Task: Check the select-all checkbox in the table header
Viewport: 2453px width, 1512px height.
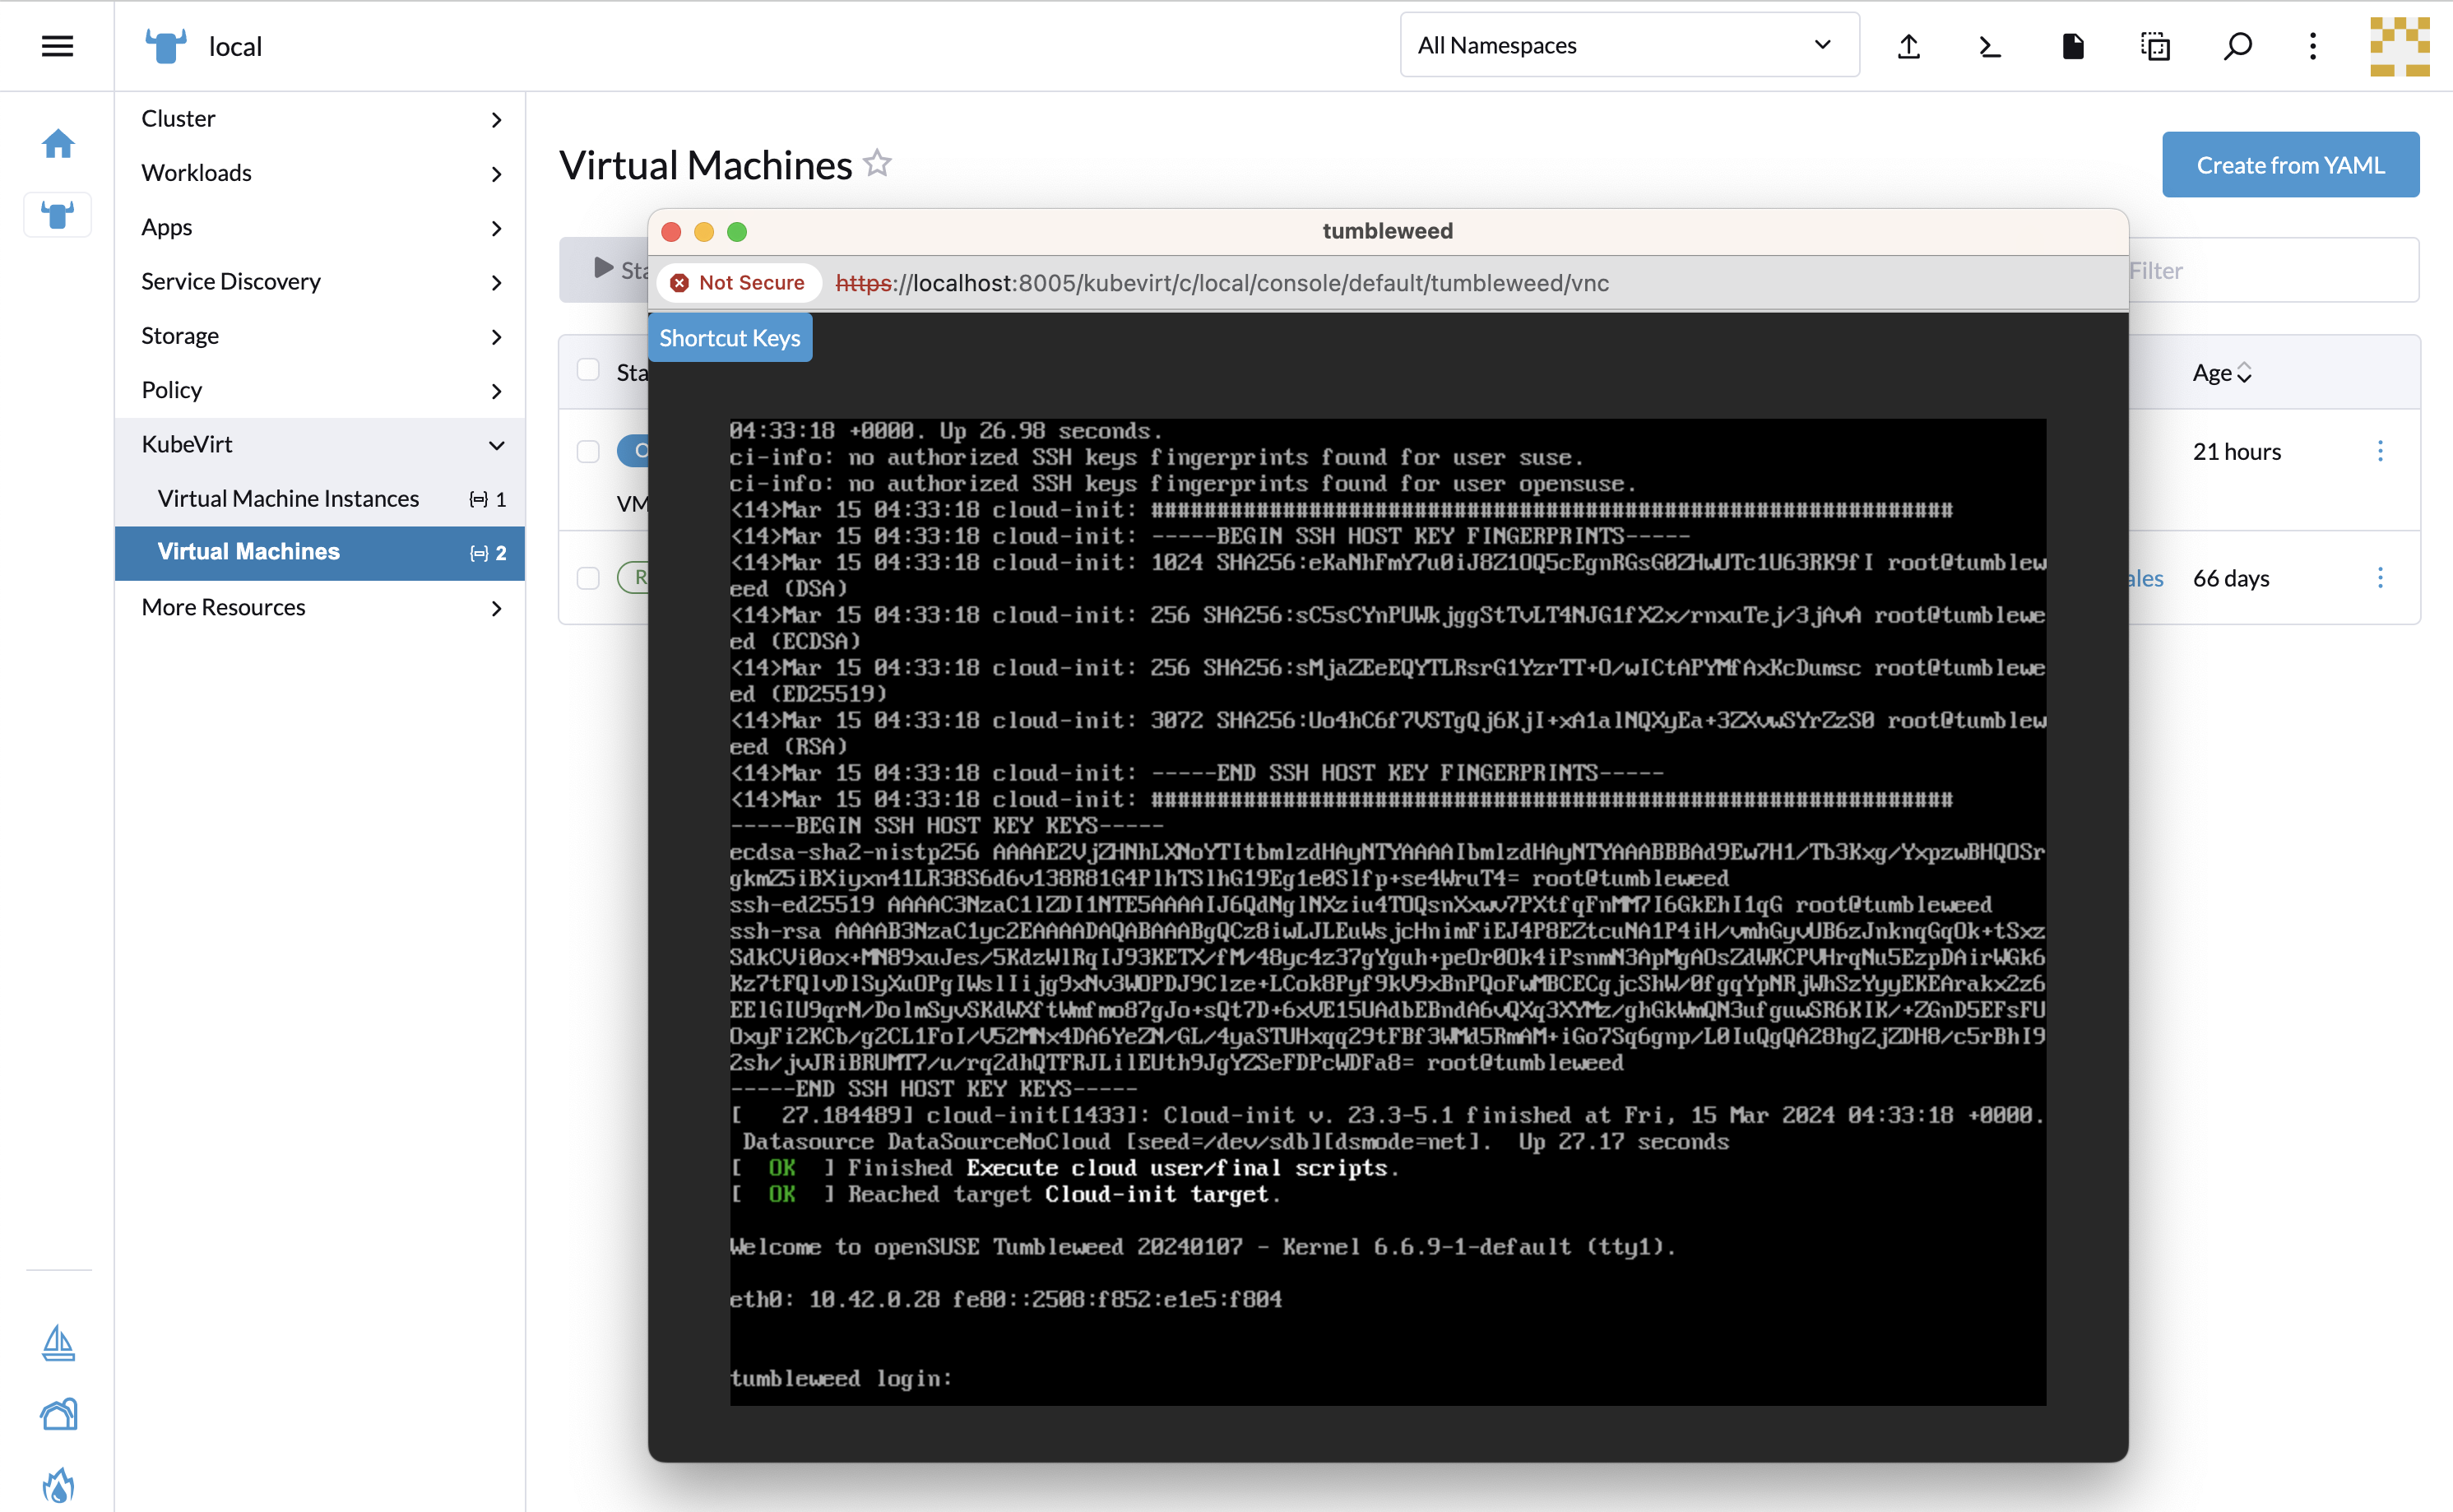Action: pyautogui.click(x=588, y=370)
